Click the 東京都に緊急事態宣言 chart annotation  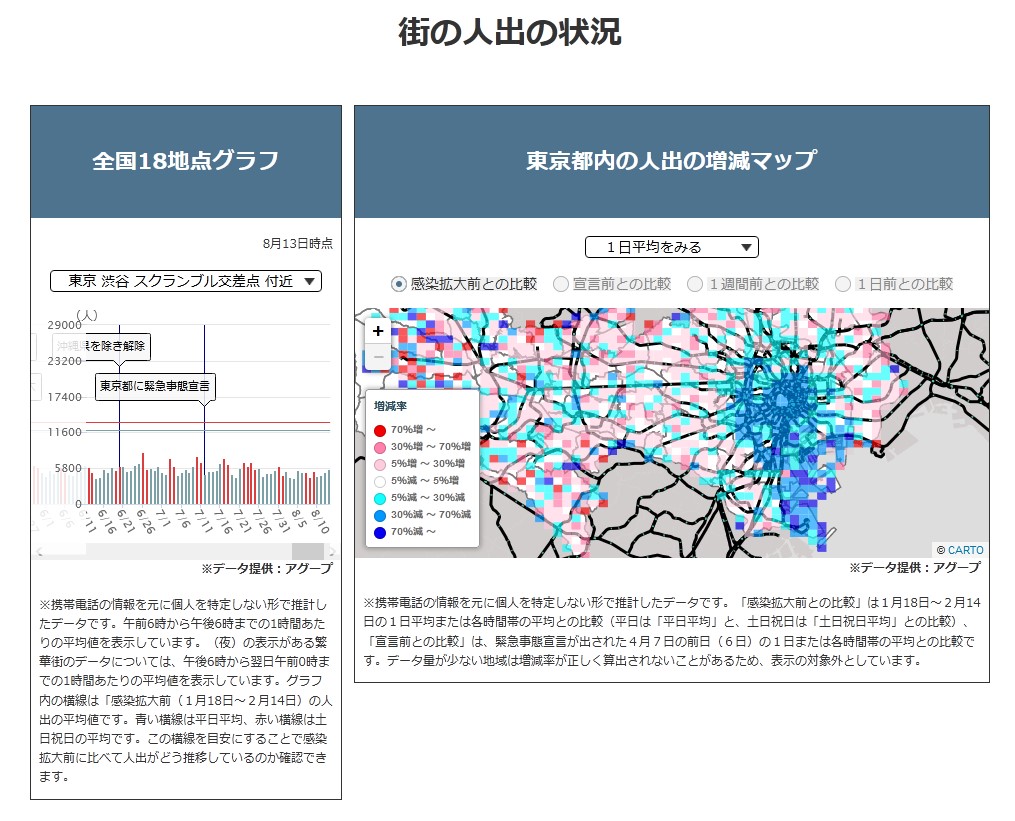coord(157,386)
